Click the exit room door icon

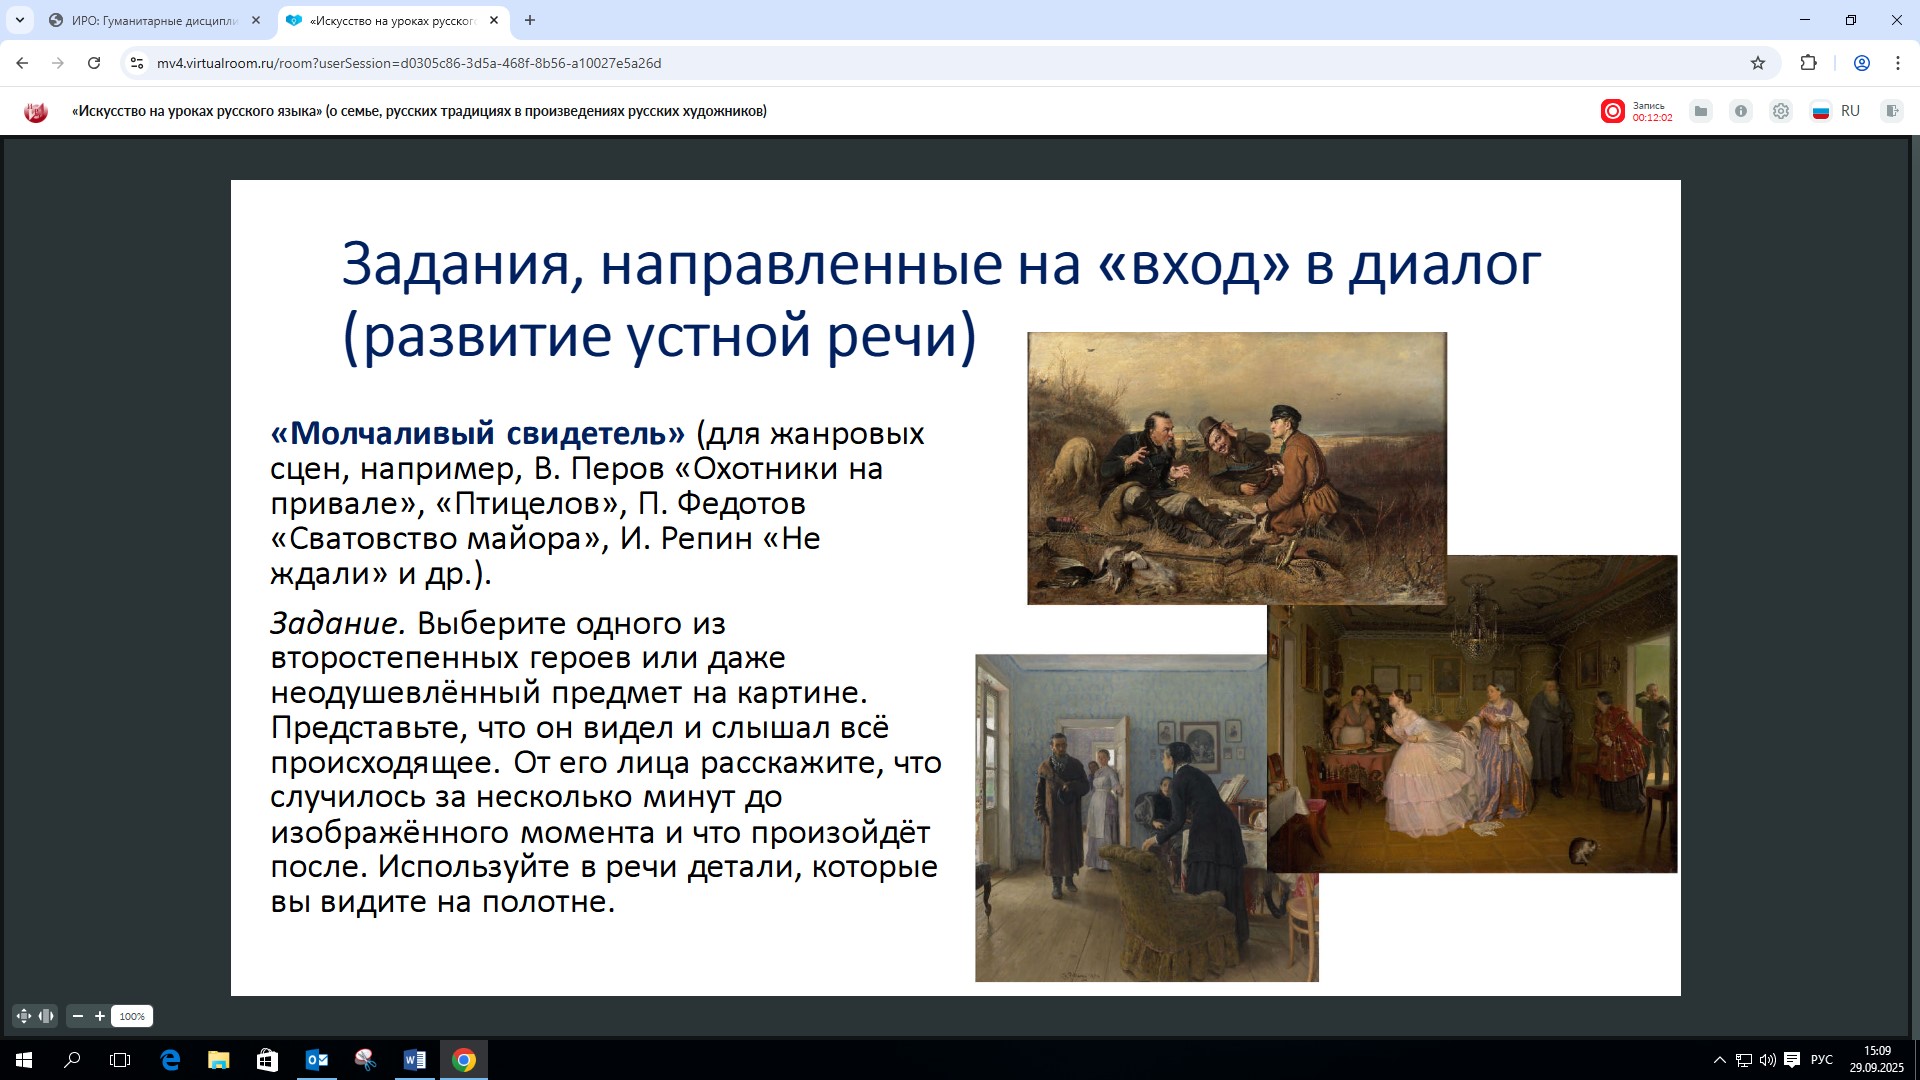1891,111
